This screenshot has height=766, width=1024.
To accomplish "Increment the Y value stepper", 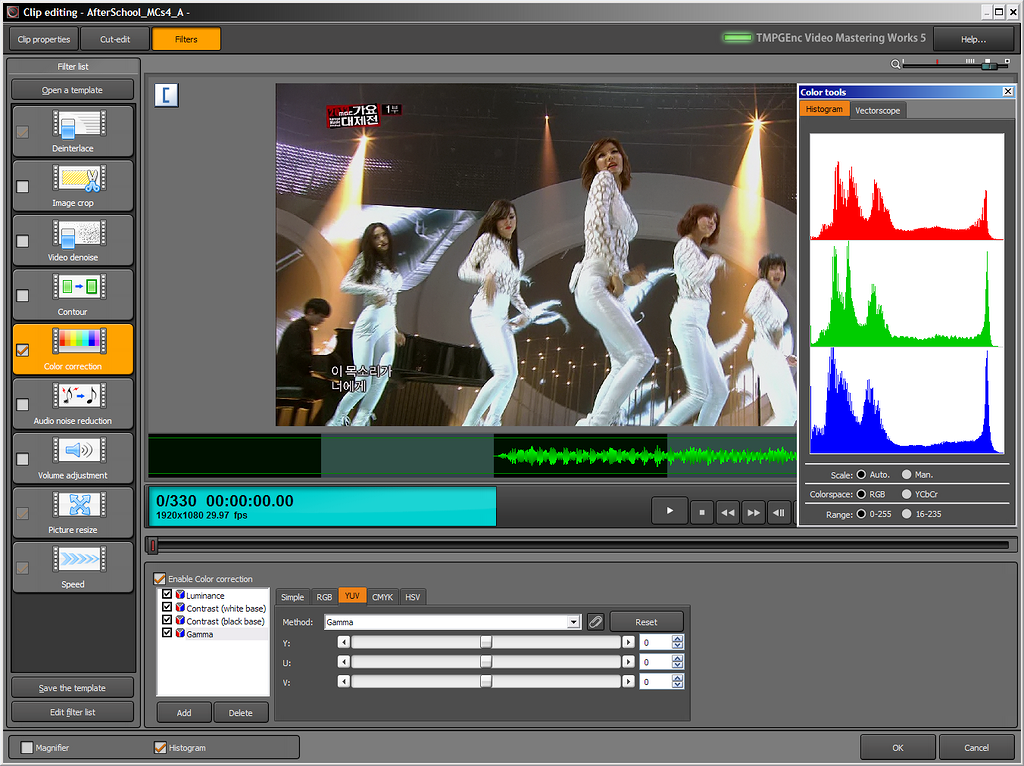I will pyautogui.click(x=678, y=639).
